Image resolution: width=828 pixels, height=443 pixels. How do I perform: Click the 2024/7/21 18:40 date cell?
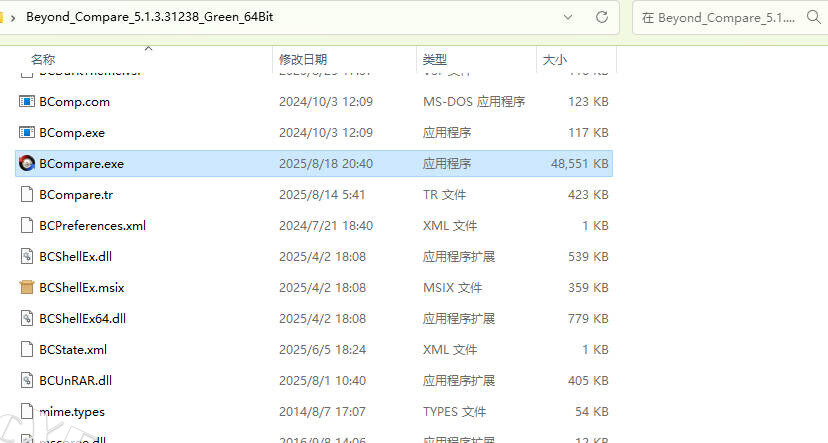click(x=326, y=225)
